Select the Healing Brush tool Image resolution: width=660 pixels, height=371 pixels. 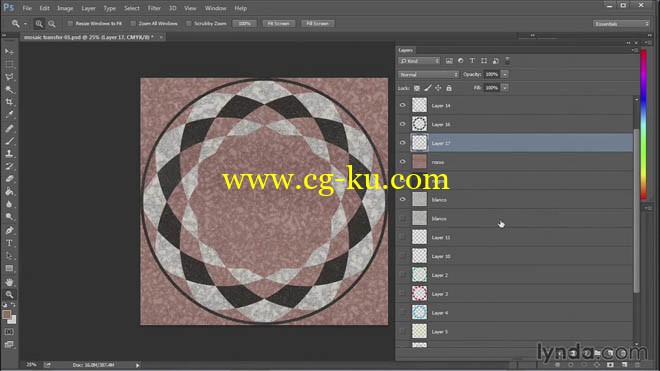(9, 128)
